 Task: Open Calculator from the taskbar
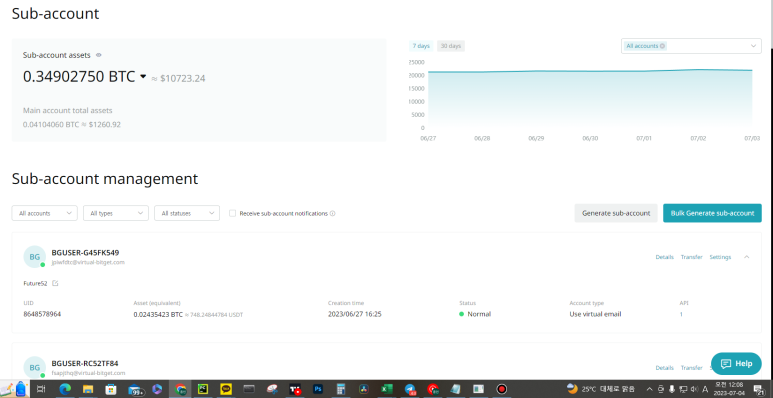coord(341,389)
